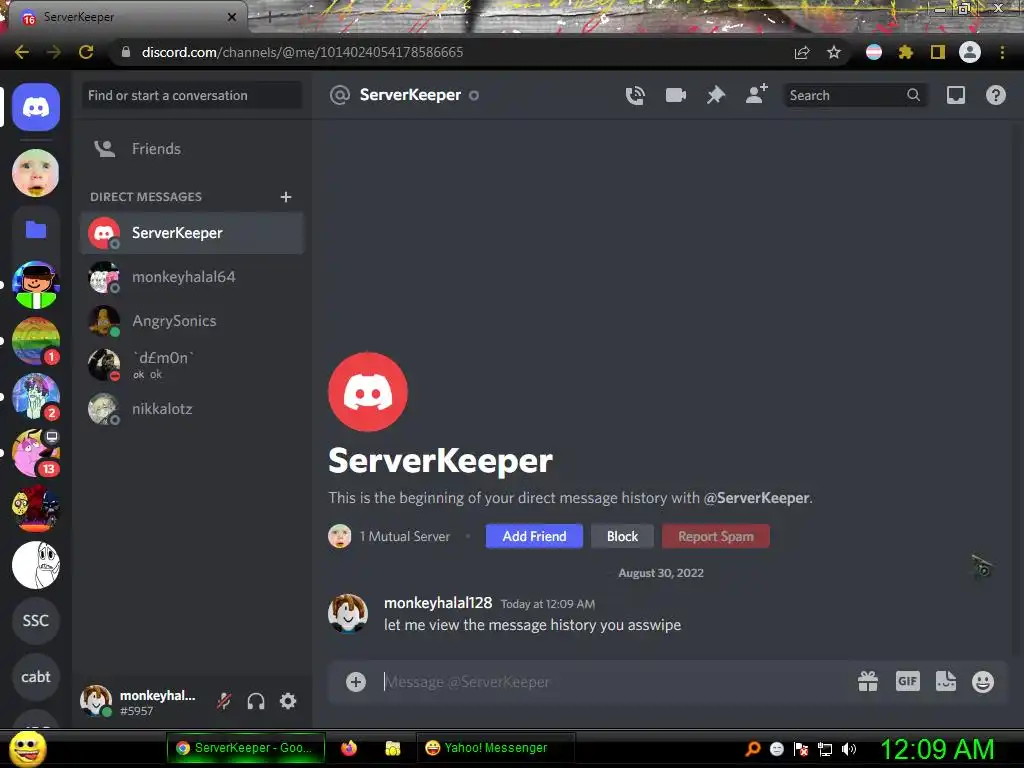Open the Nitro gift picker

[868, 682]
